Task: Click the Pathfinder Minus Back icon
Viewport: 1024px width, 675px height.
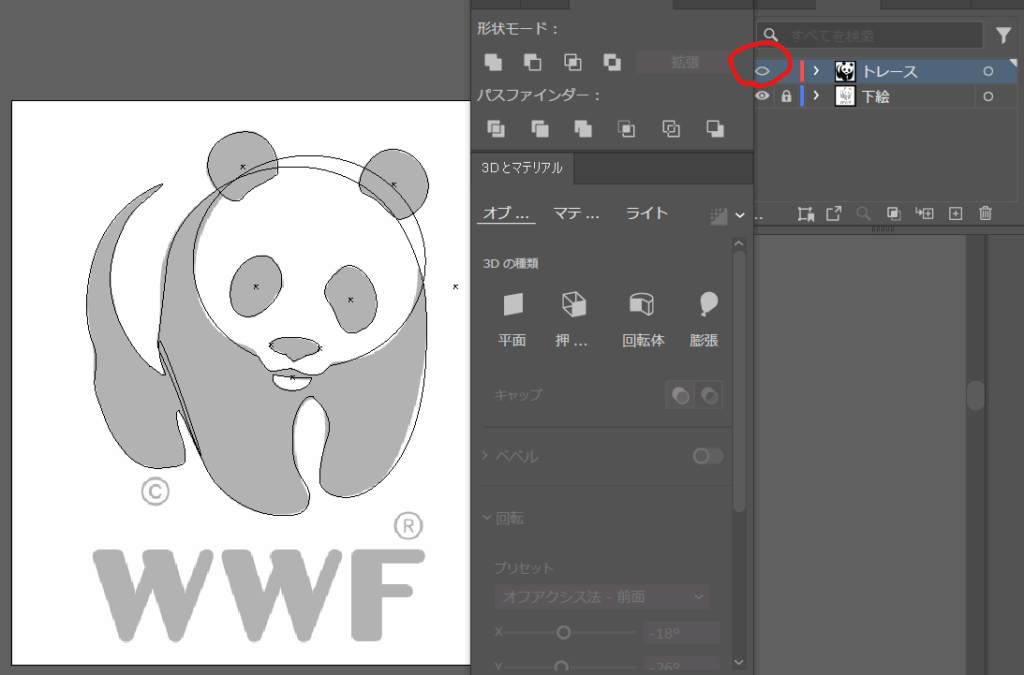Action: pos(715,128)
